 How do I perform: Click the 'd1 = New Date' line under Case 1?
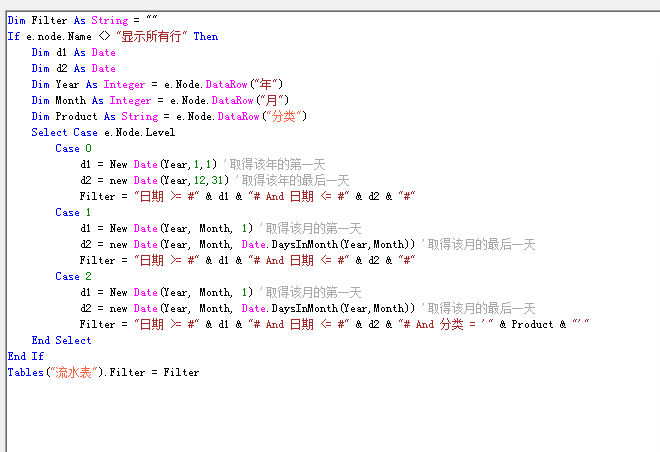point(221,228)
